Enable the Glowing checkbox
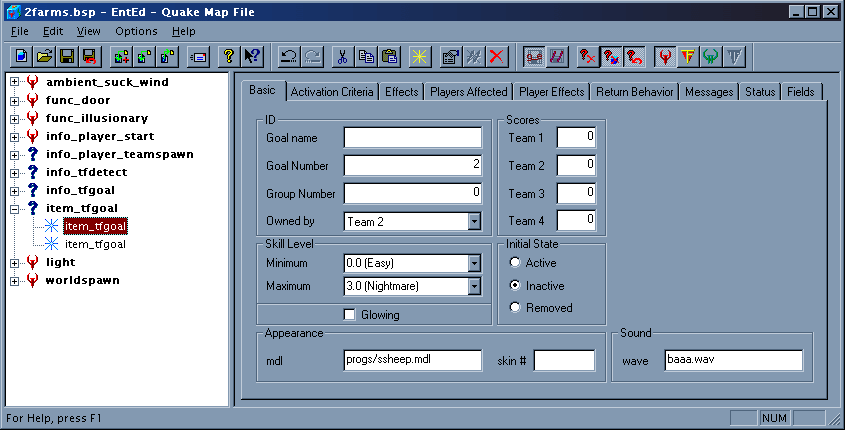The width and height of the screenshot is (845, 430). (x=350, y=315)
